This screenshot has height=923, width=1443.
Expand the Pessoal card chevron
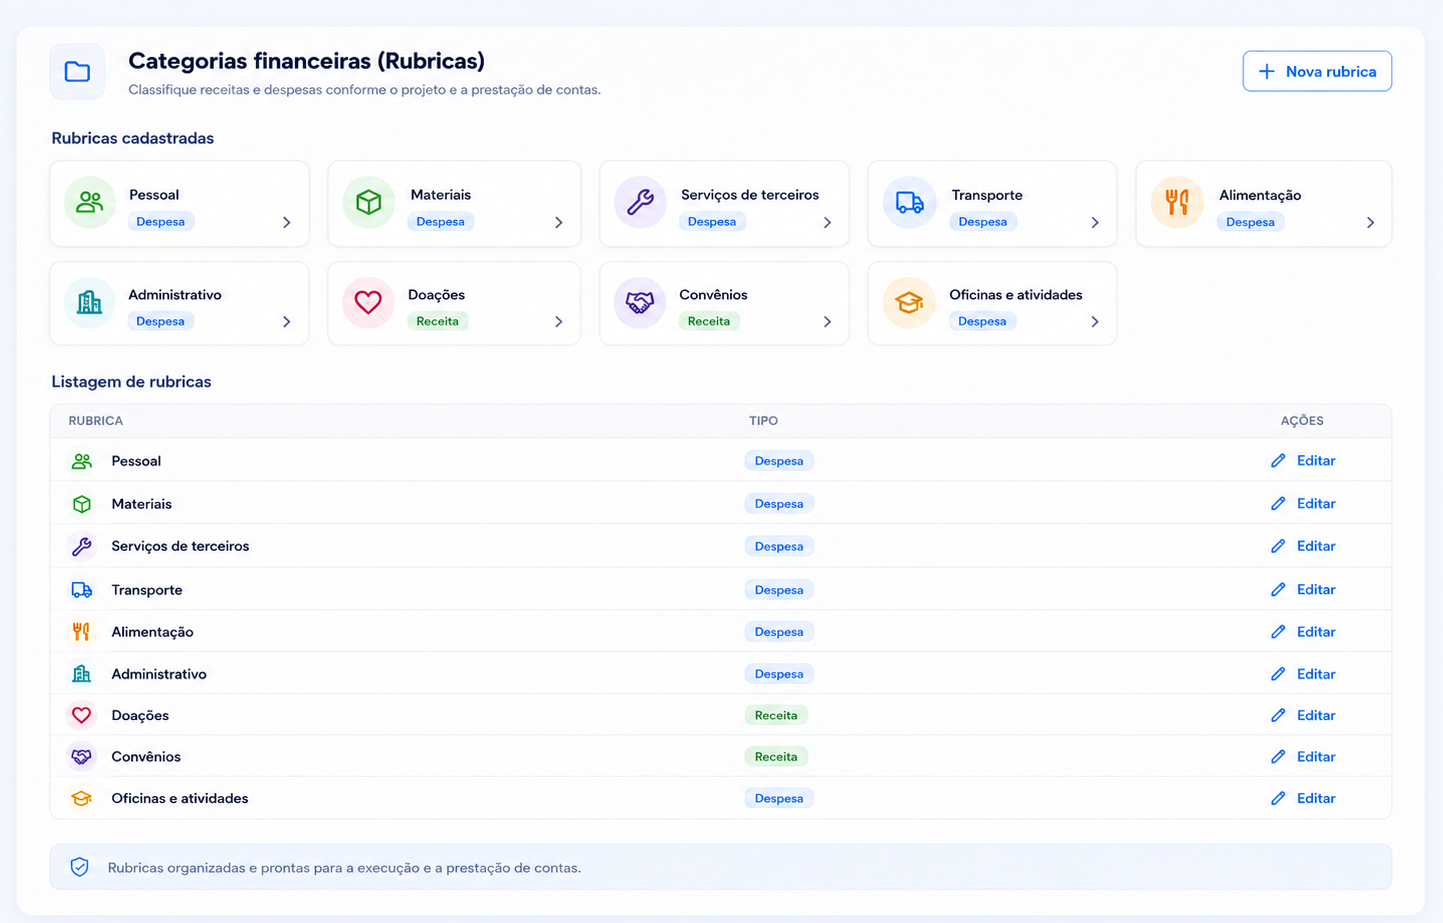point(287,222)
